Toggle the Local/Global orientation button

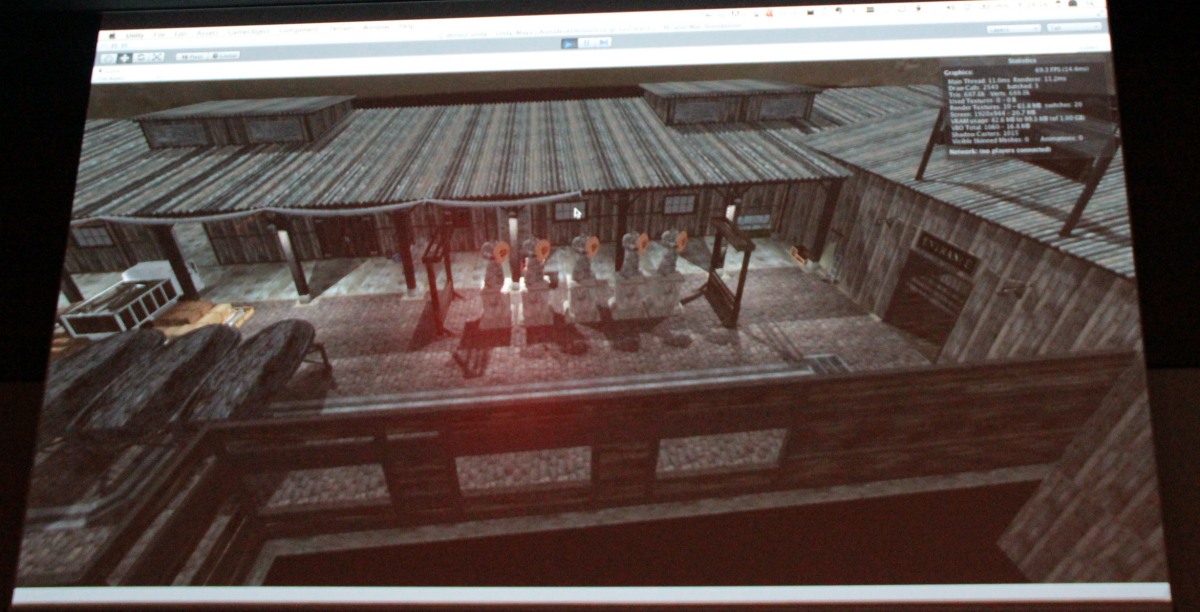click(x=224, y=56)
